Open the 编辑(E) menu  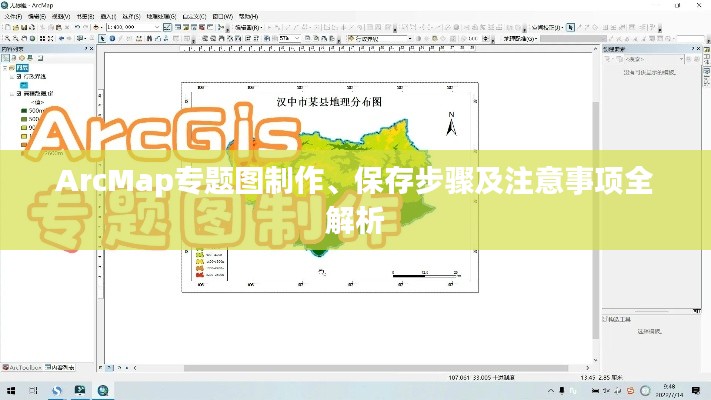(x=37, y=17)
